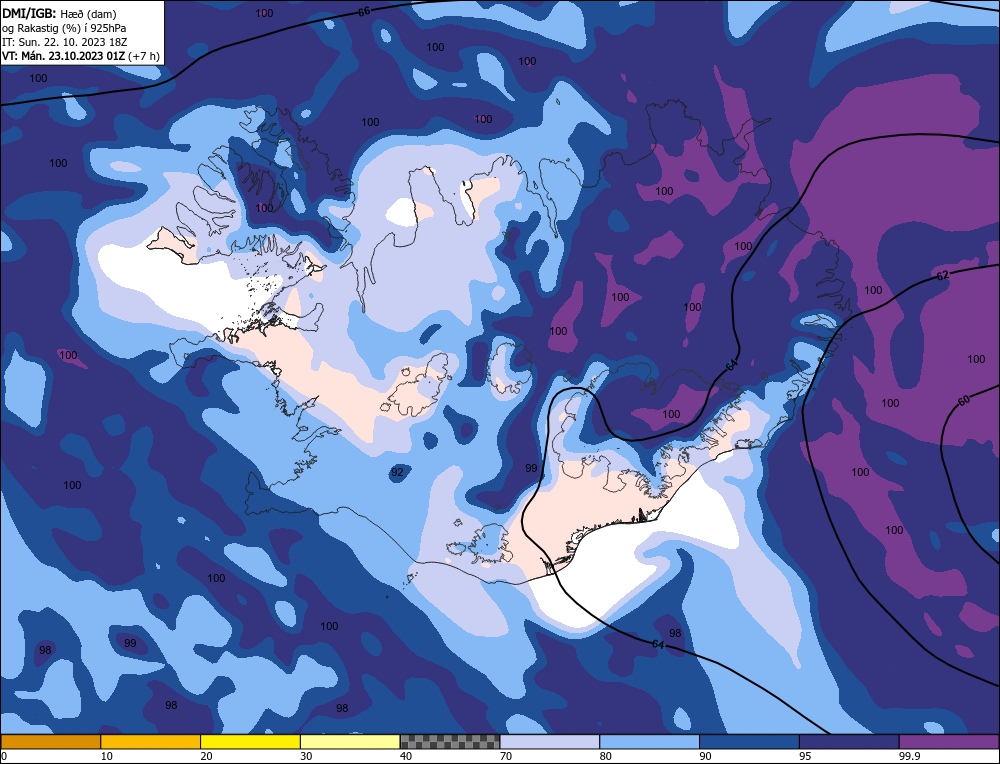The image size is (1000, 764).
Task: Click the legend tick label '10'
Action: click(107, 756)
